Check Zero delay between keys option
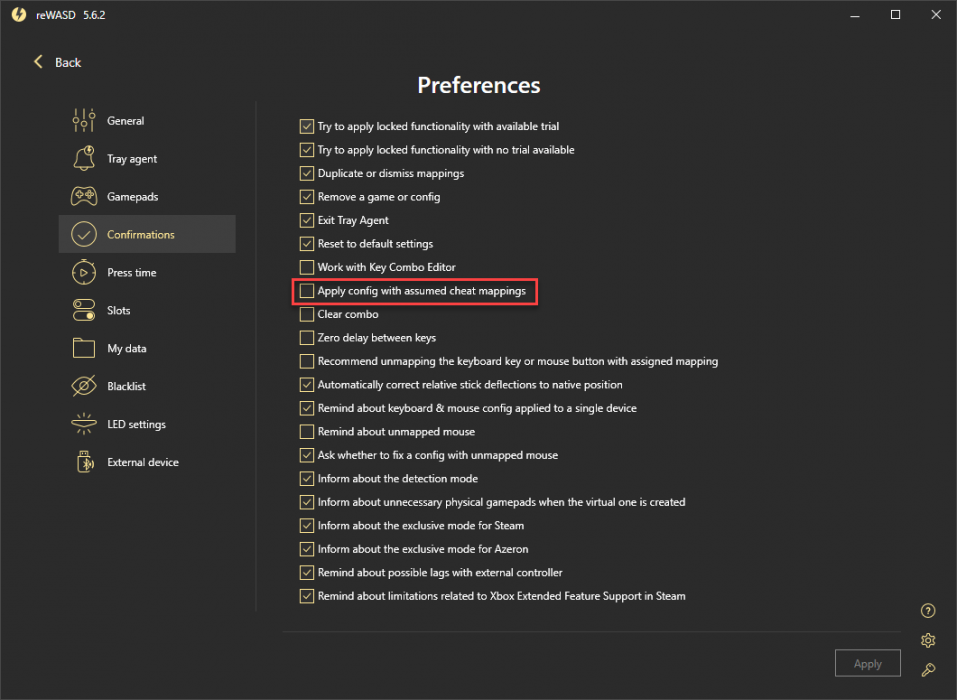The image size is (957, 700). pyautogui.click(x=306, y=337)
